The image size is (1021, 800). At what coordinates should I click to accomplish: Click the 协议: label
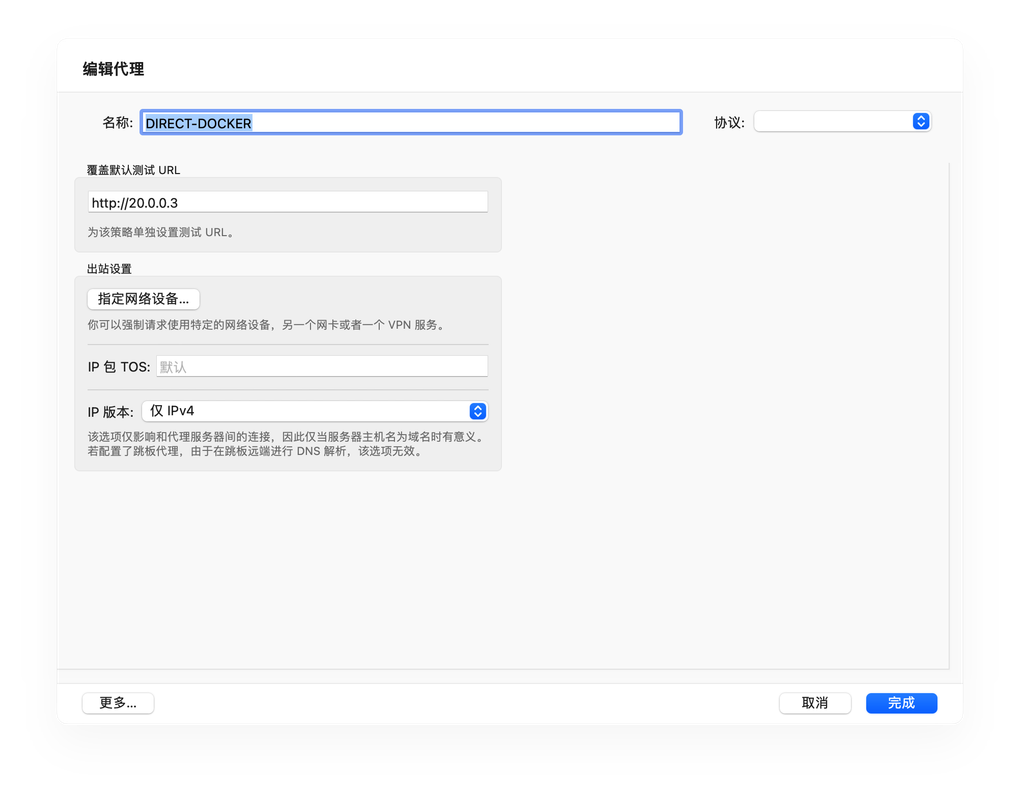pos(729,122)
